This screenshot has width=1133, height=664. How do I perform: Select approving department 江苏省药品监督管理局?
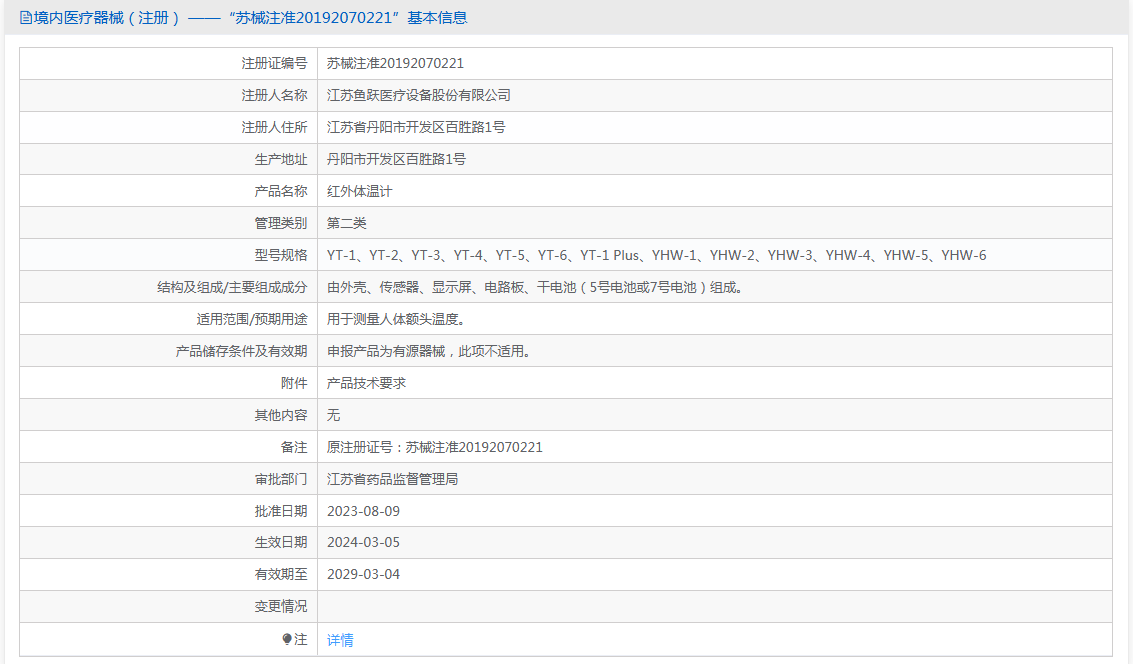pyautogui.click(x=392, y=479)
